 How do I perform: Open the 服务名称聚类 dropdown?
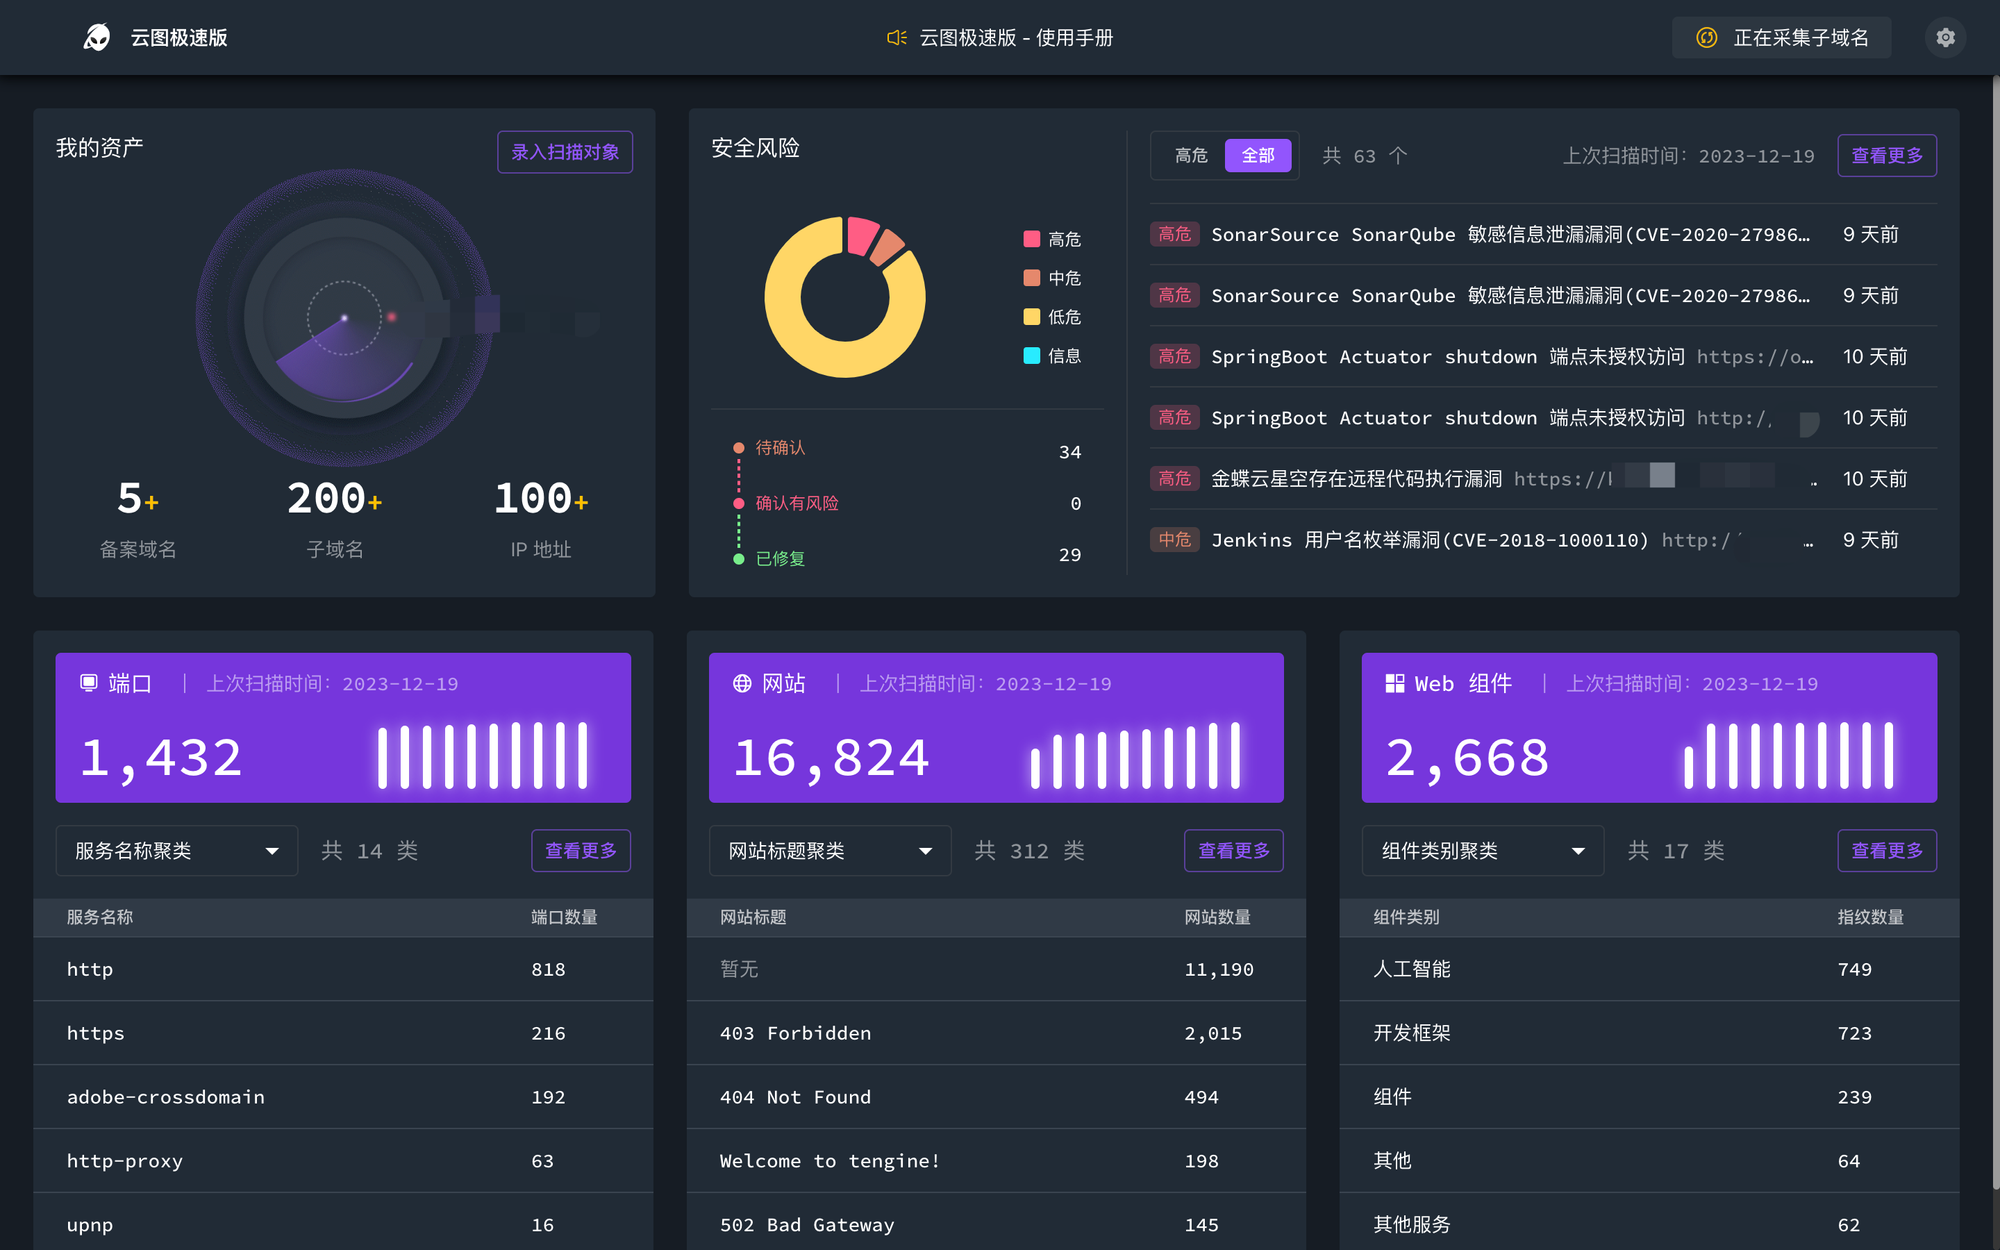point(176,850)
